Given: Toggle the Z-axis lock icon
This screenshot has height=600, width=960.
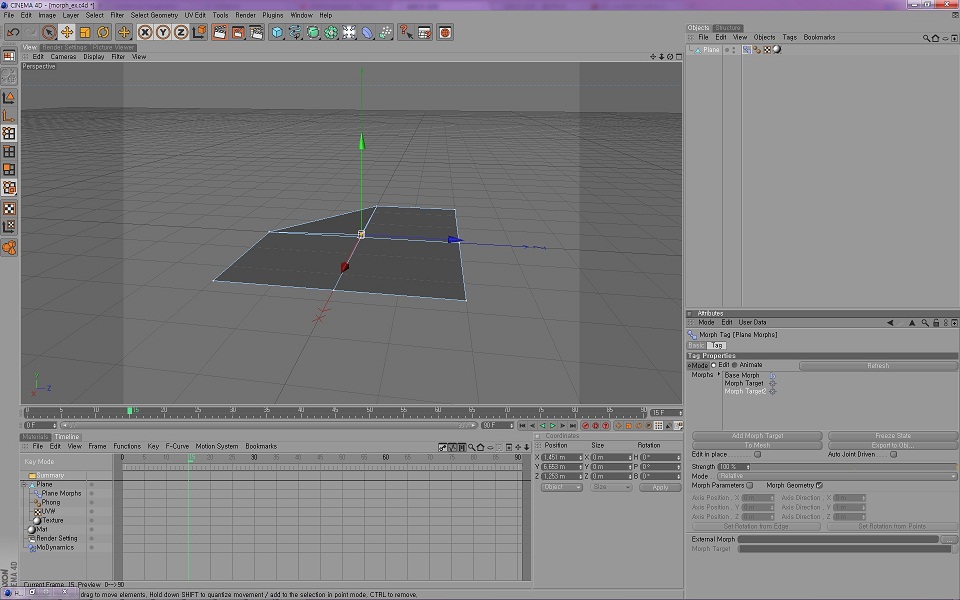Looking at the screenshot, I should 181,32.
